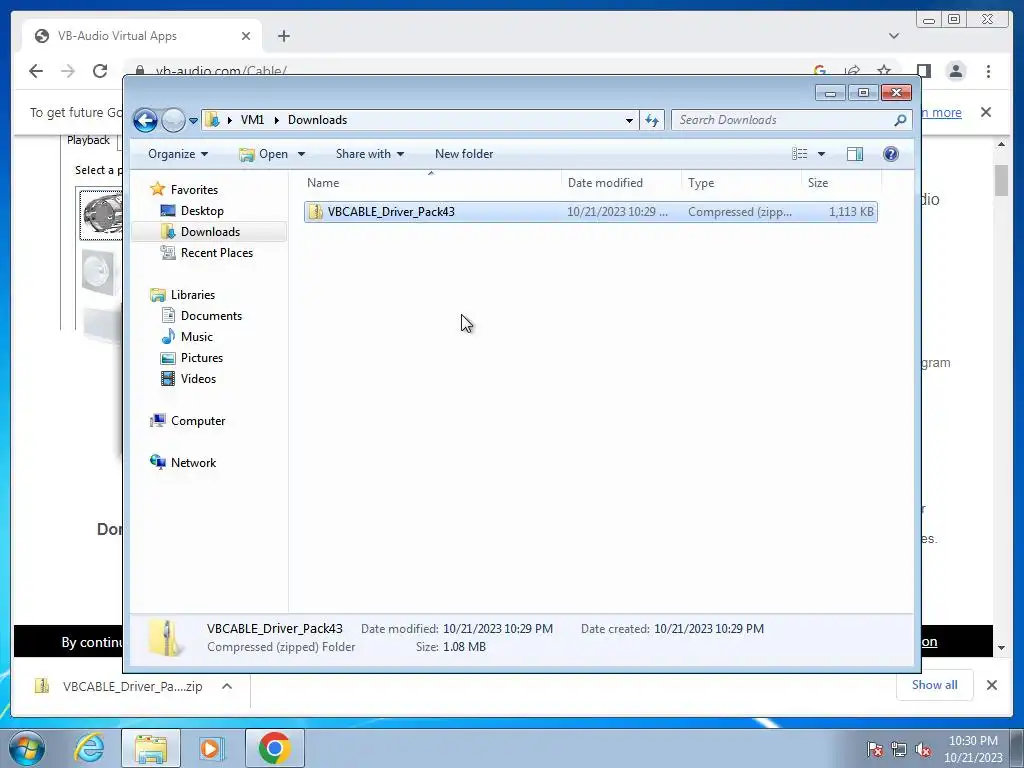This screenshot has width=1024, height=768.
Task: Dismiss the Chrome info bar
Action: point(986,112)
